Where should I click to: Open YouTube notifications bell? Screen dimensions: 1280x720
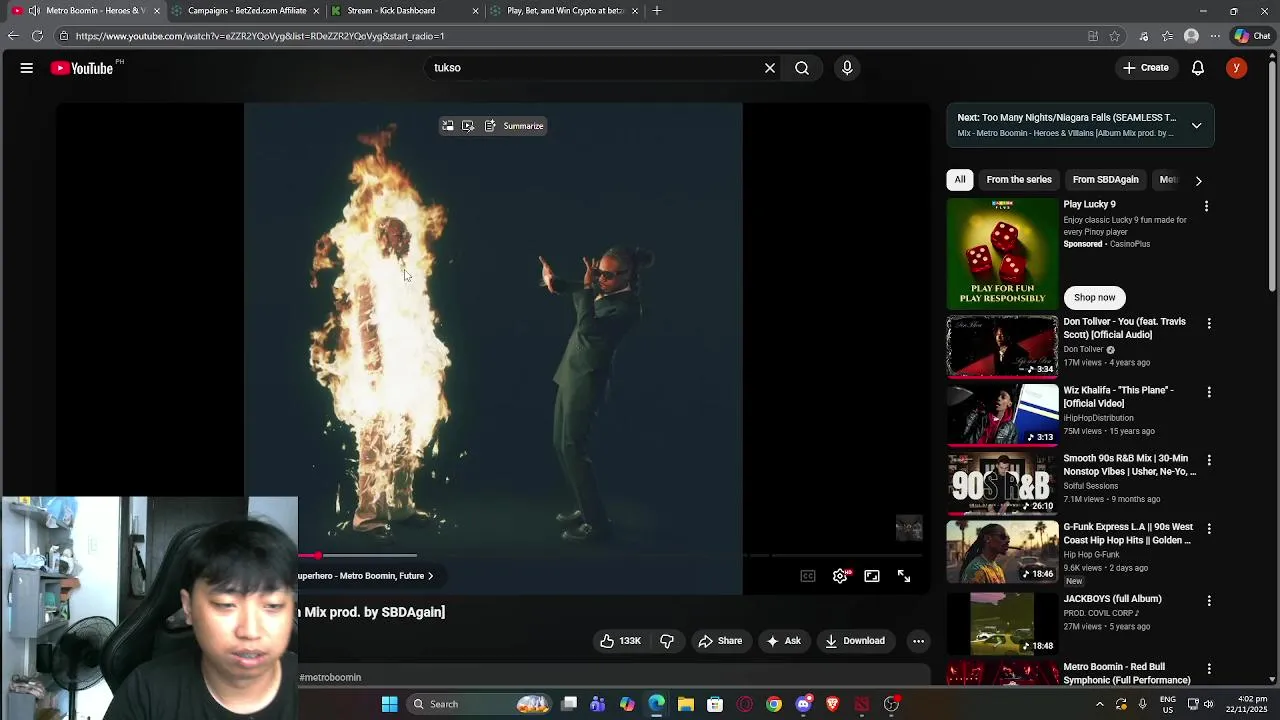click(x=1198, y=68)
